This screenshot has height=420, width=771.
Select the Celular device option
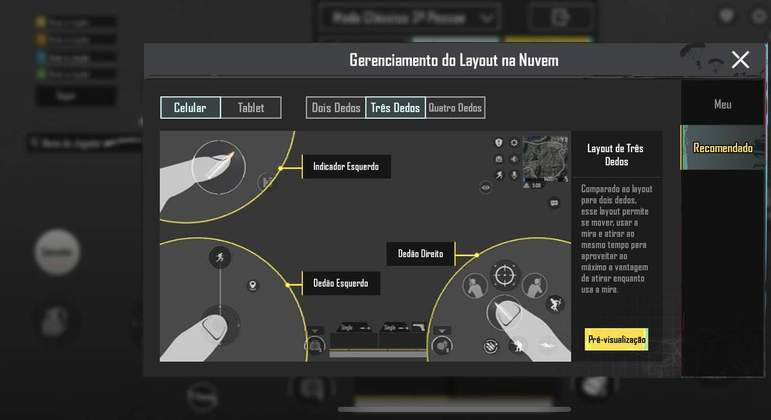190,108
